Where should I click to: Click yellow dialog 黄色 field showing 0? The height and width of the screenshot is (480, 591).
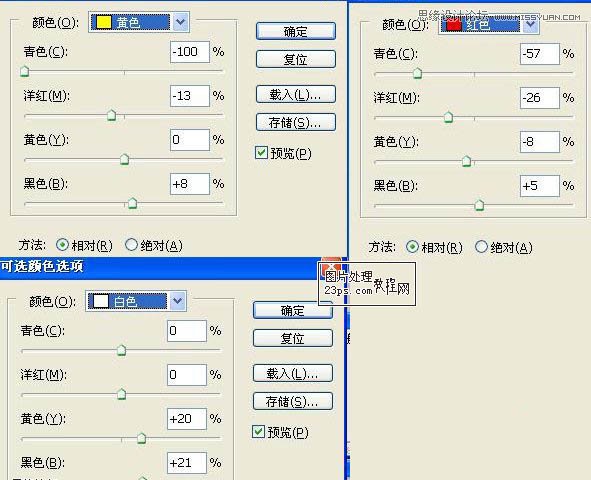190,140
